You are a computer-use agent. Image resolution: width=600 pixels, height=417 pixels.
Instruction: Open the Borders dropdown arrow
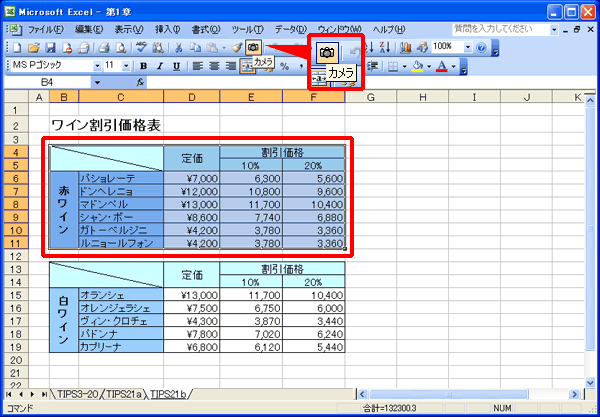coord(404,67)
